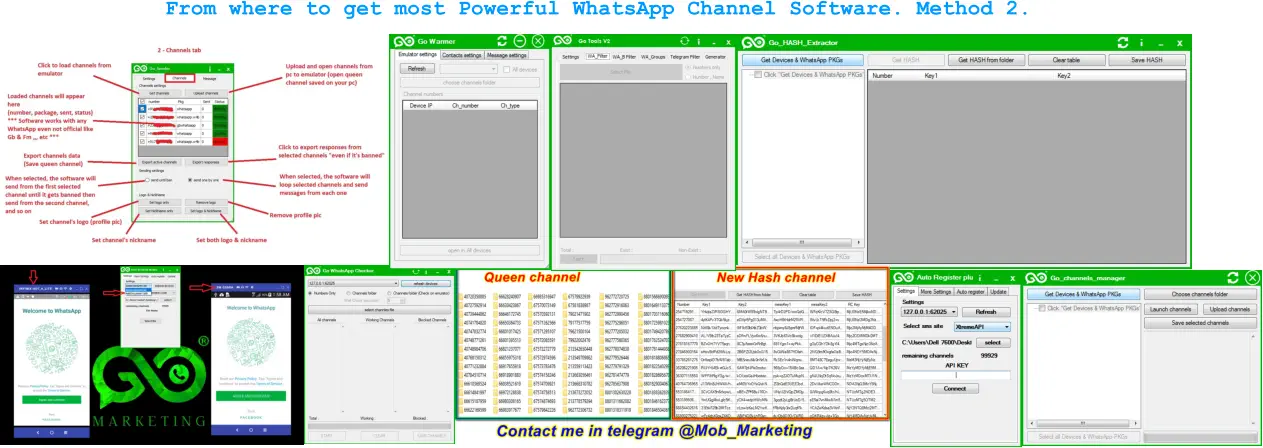The image size is (1263, 448).
Task: Click the GO logo in Go WhatsApp Checker title bar
Action: [313, 271]
